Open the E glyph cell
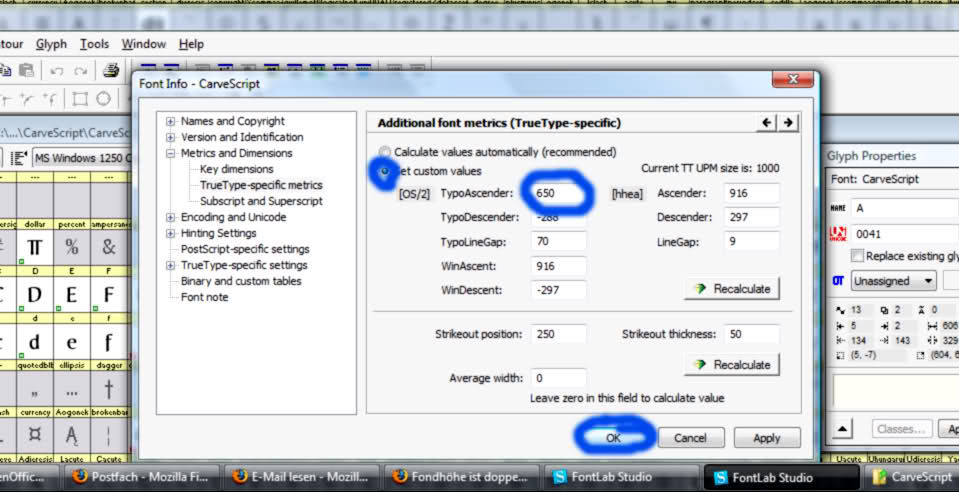959x492 pixels. [x=72, y=294]
